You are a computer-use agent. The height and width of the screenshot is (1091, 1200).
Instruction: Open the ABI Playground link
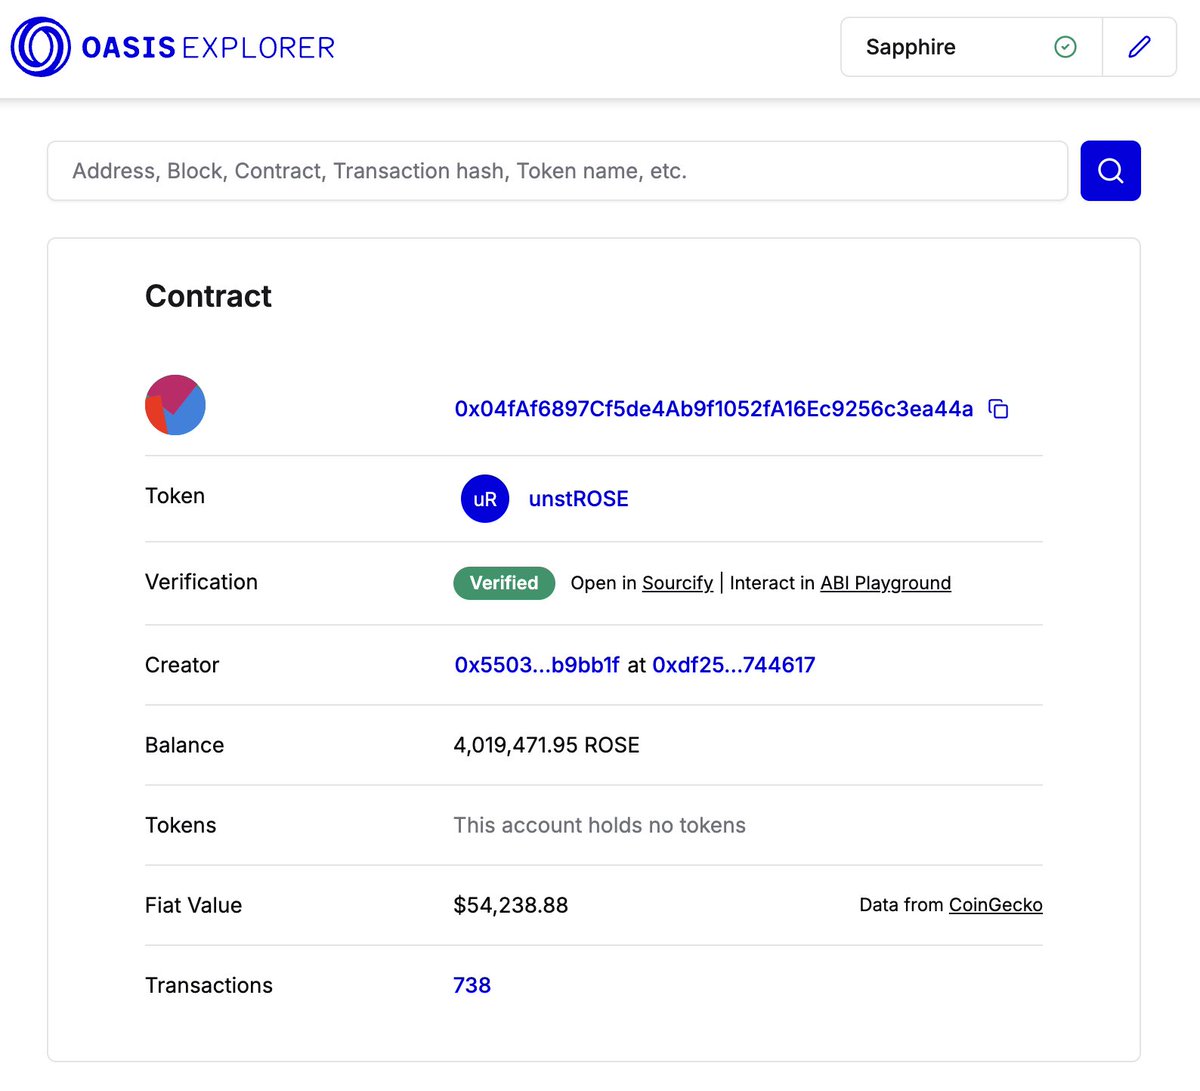[885, 583]
